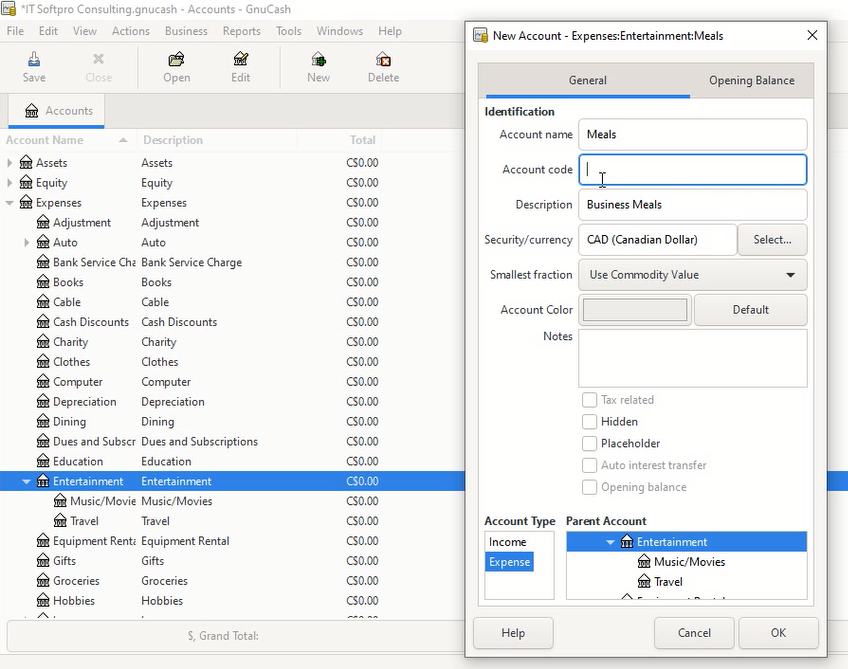Screen dimensions: 848x669
Task: Click Travel account icon in Parent Account tree
Action: [644, 582]
